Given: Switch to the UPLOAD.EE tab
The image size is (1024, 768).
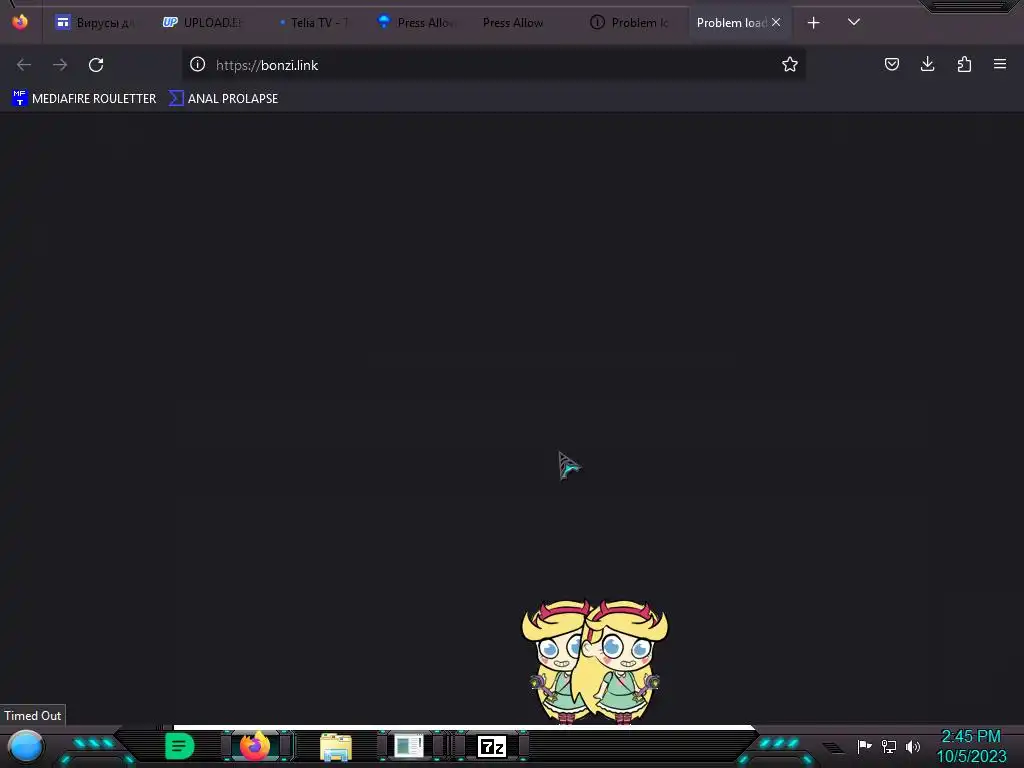Looking at the screenshot, I should (202, 23).
